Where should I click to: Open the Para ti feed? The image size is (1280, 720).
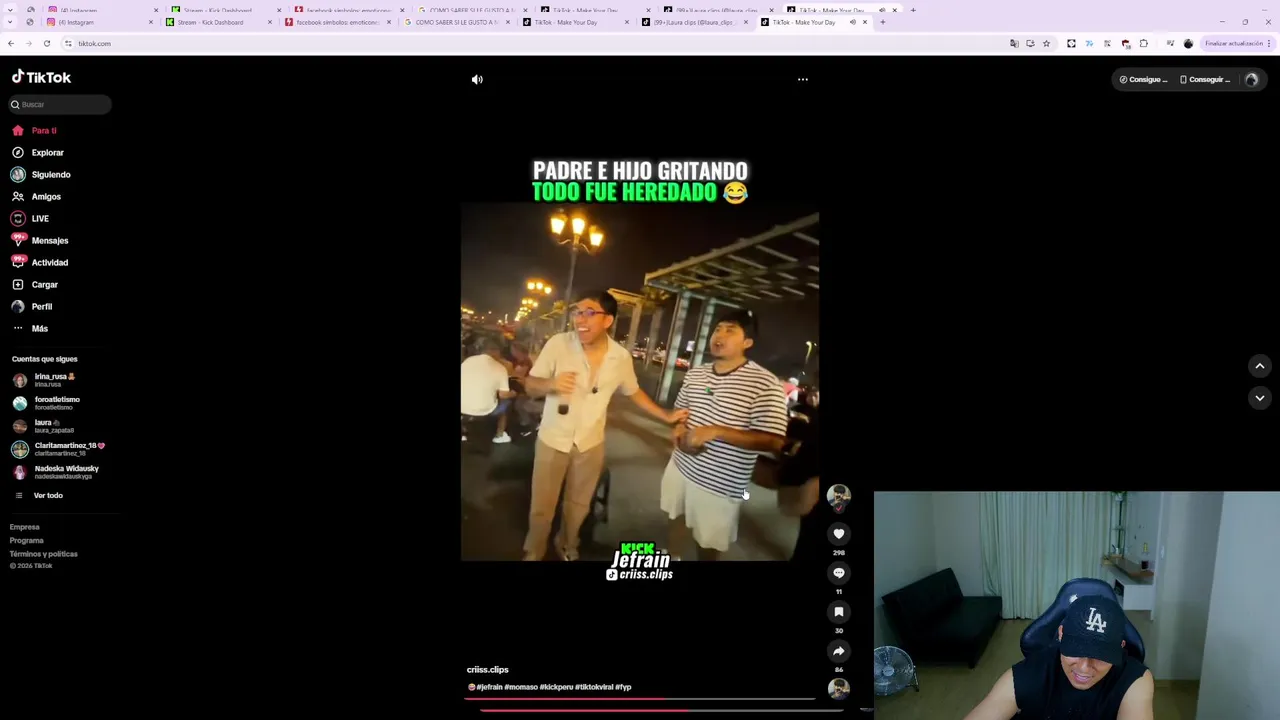pyautogui.click(x=35, y=131)
